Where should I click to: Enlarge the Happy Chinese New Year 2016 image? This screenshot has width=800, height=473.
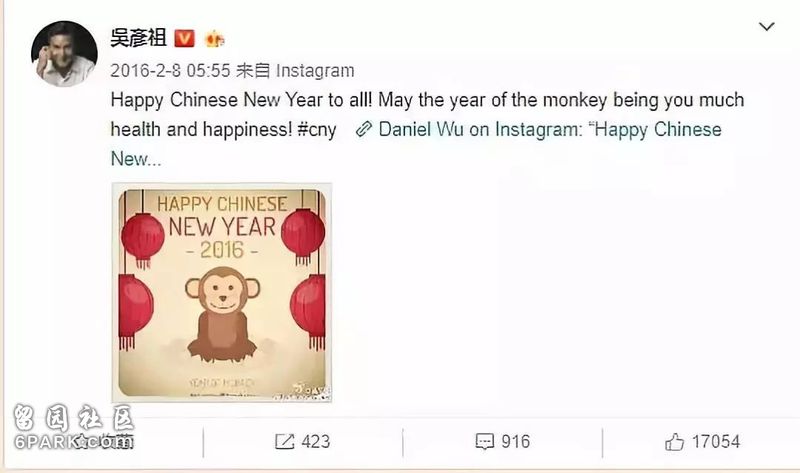coord(221,292)
